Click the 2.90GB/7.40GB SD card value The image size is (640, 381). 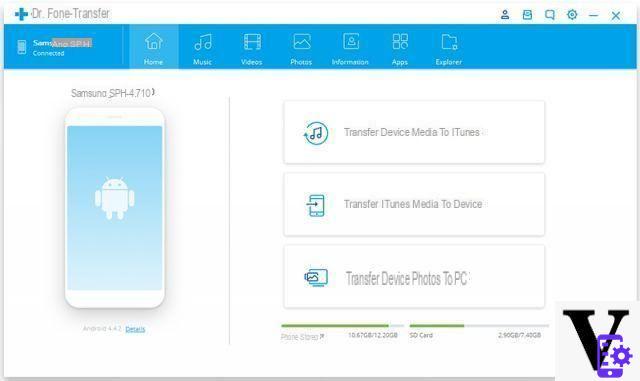click(519, 335)
